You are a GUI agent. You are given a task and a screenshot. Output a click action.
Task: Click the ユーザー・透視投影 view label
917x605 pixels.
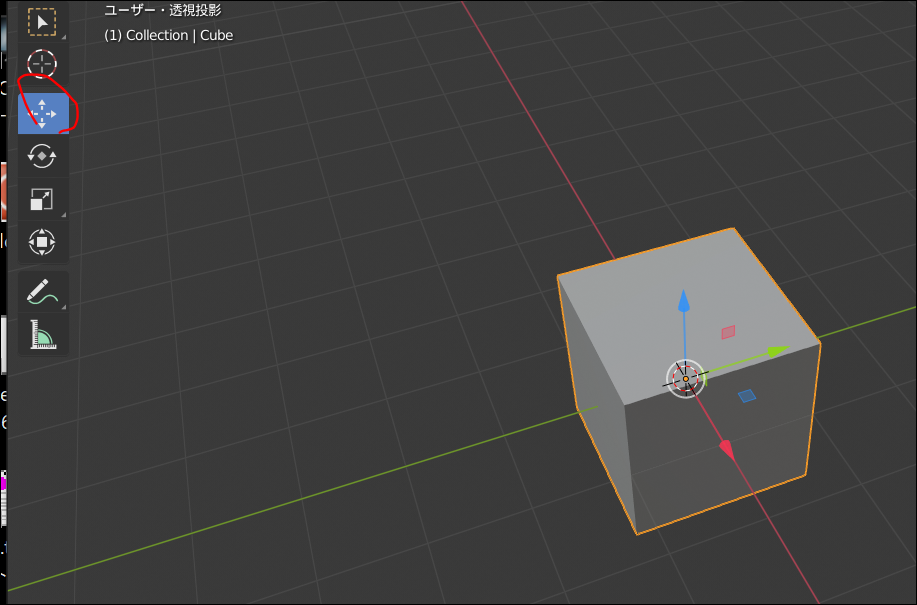163,11
